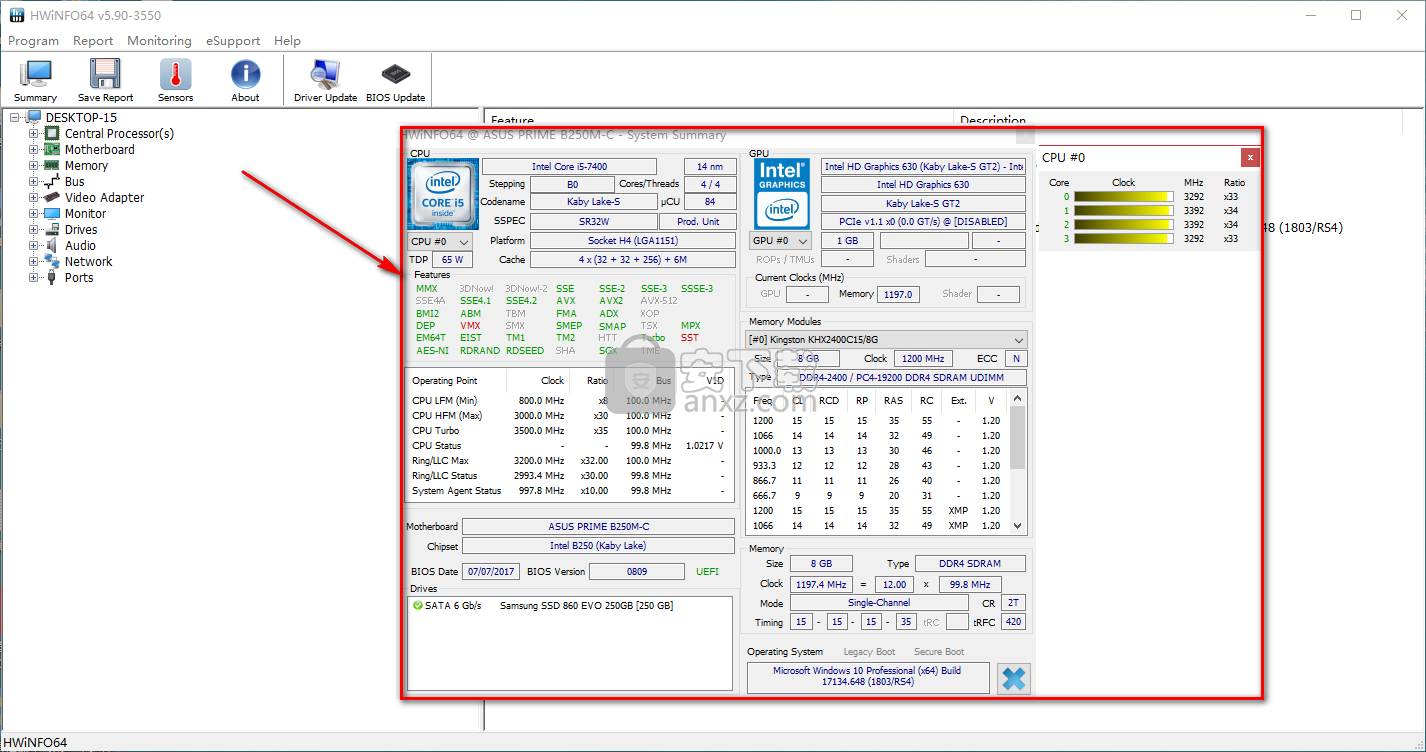Expand the Memory tree node
Image resolution: width=1426 pixels, height=752 pixels.
[34, 165]
